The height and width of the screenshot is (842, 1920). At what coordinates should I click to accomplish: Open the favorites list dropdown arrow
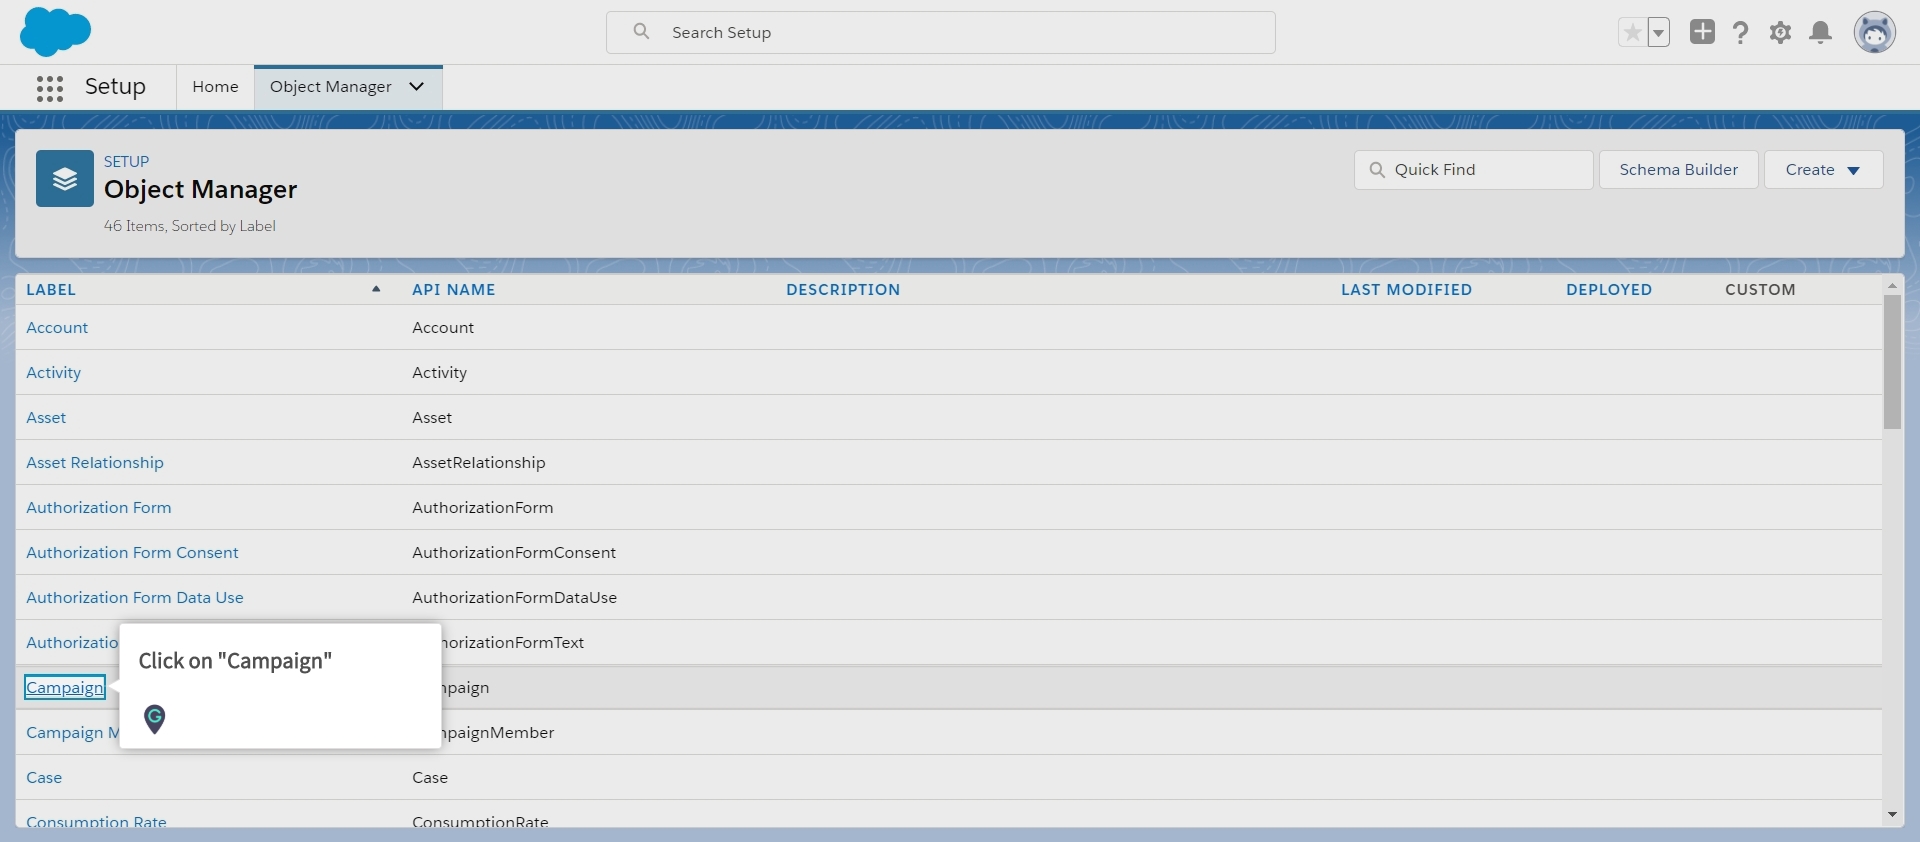[1659, 33]
